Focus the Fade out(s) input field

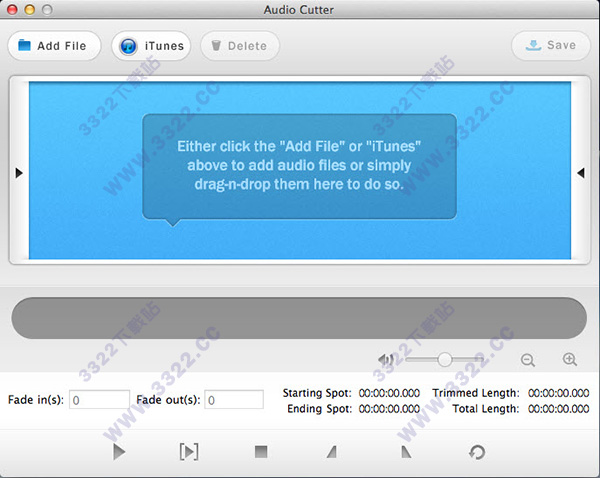pos(234,400)
